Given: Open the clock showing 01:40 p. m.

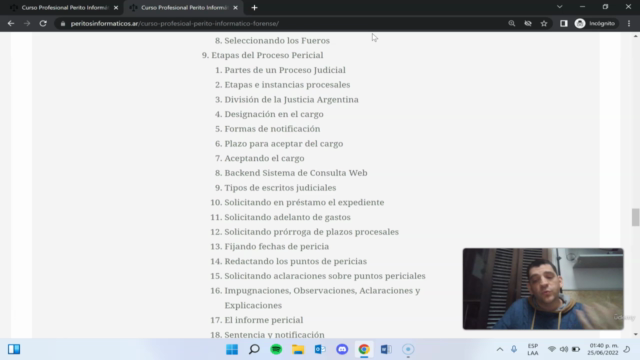Looking at the screenshot, I should click(x=603, y=349).
